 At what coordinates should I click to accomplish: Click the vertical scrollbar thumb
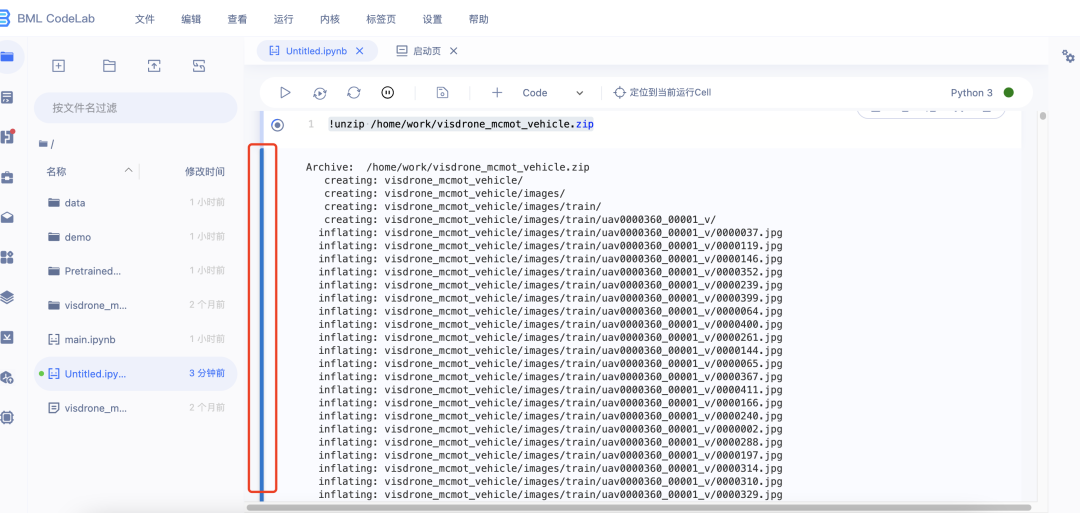tap(1043, 116)
